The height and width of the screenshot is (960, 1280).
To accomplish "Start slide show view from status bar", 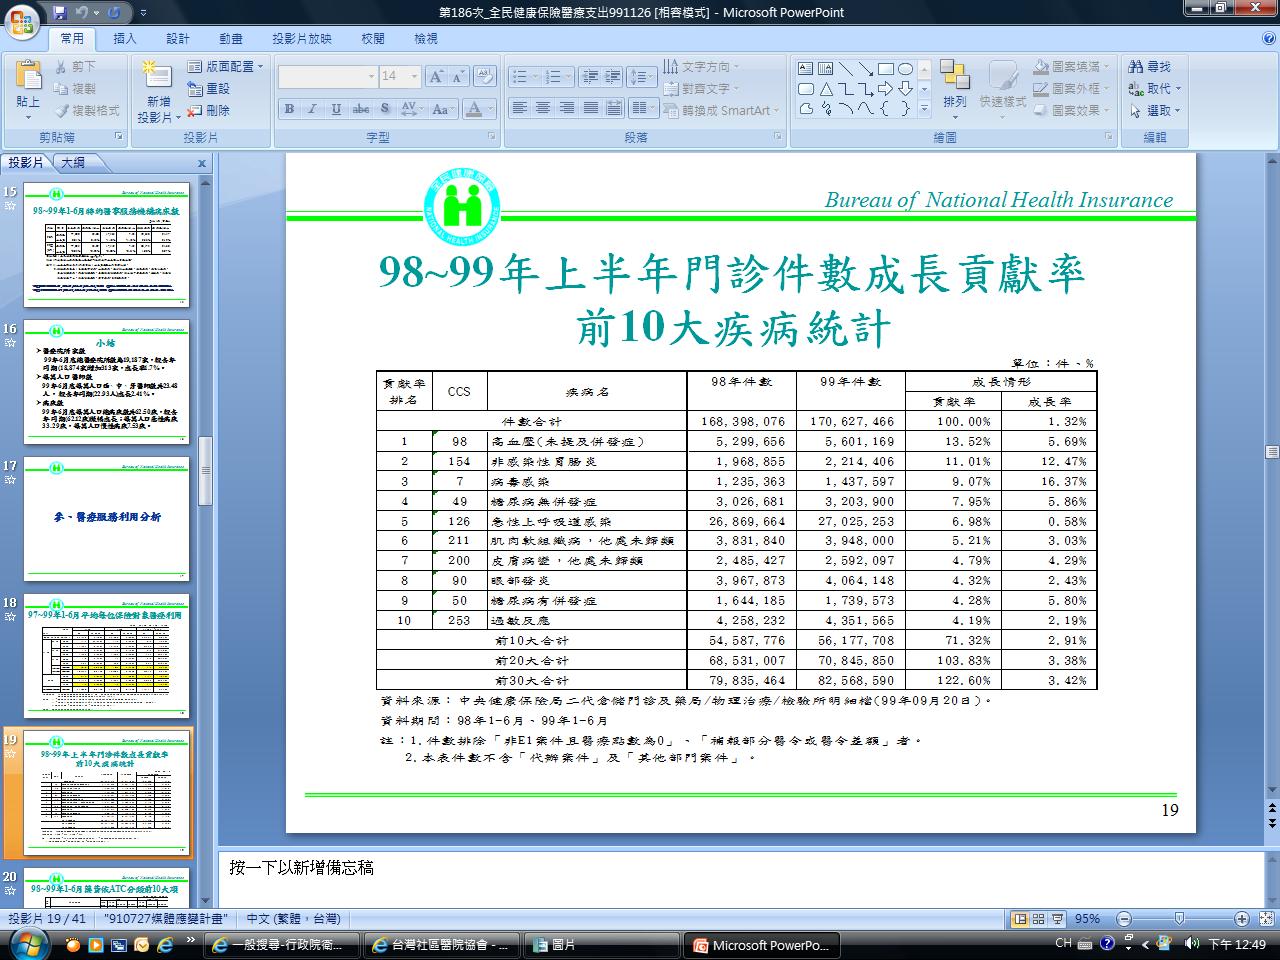I will (1056, 919).
